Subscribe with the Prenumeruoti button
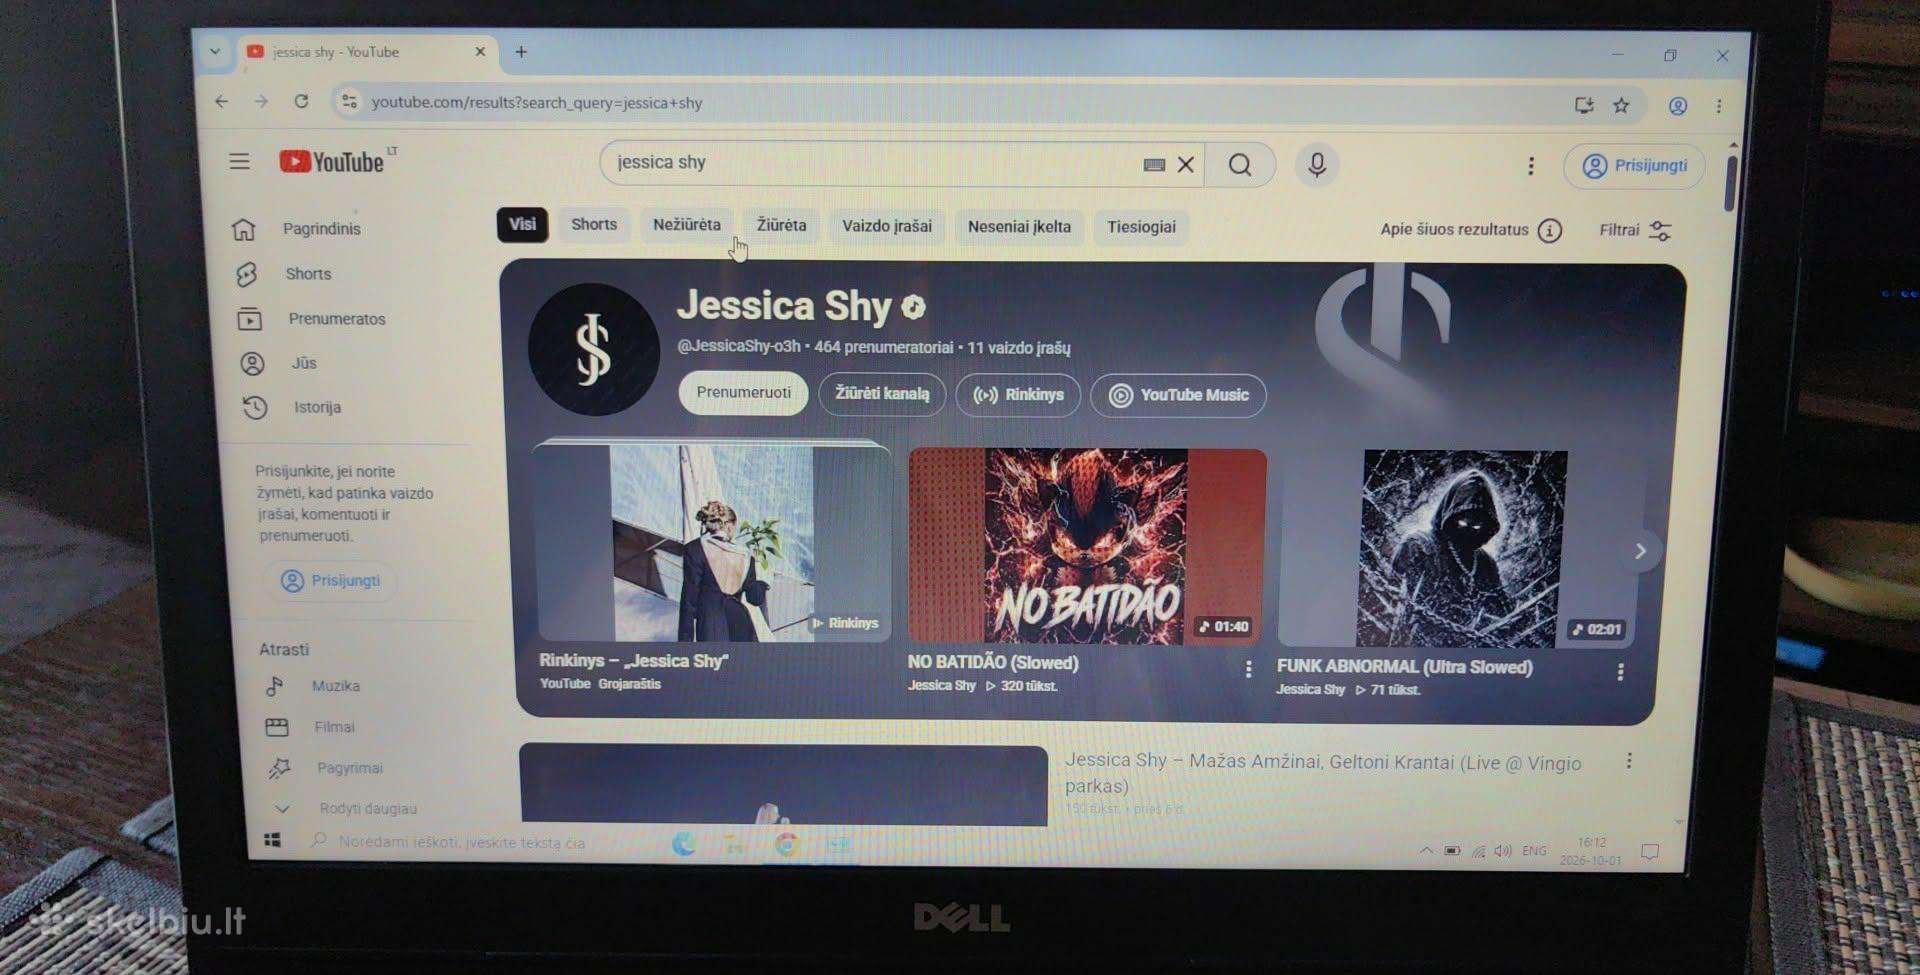The height and width of the screenshot is (975, 1920). [x=743, y=392]
